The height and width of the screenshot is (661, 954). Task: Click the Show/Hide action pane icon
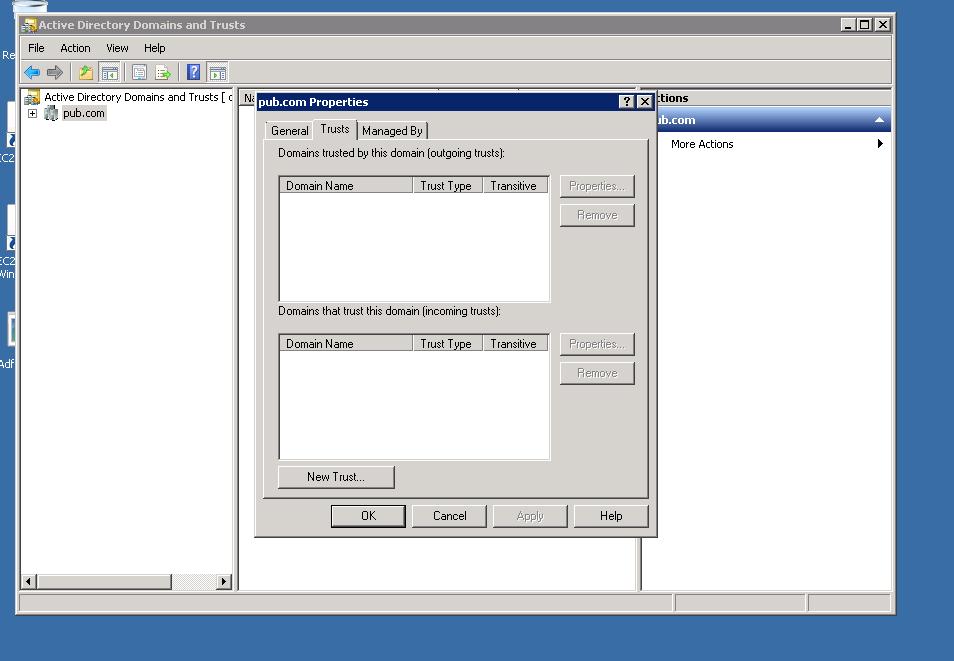click(x=217, y=72)
